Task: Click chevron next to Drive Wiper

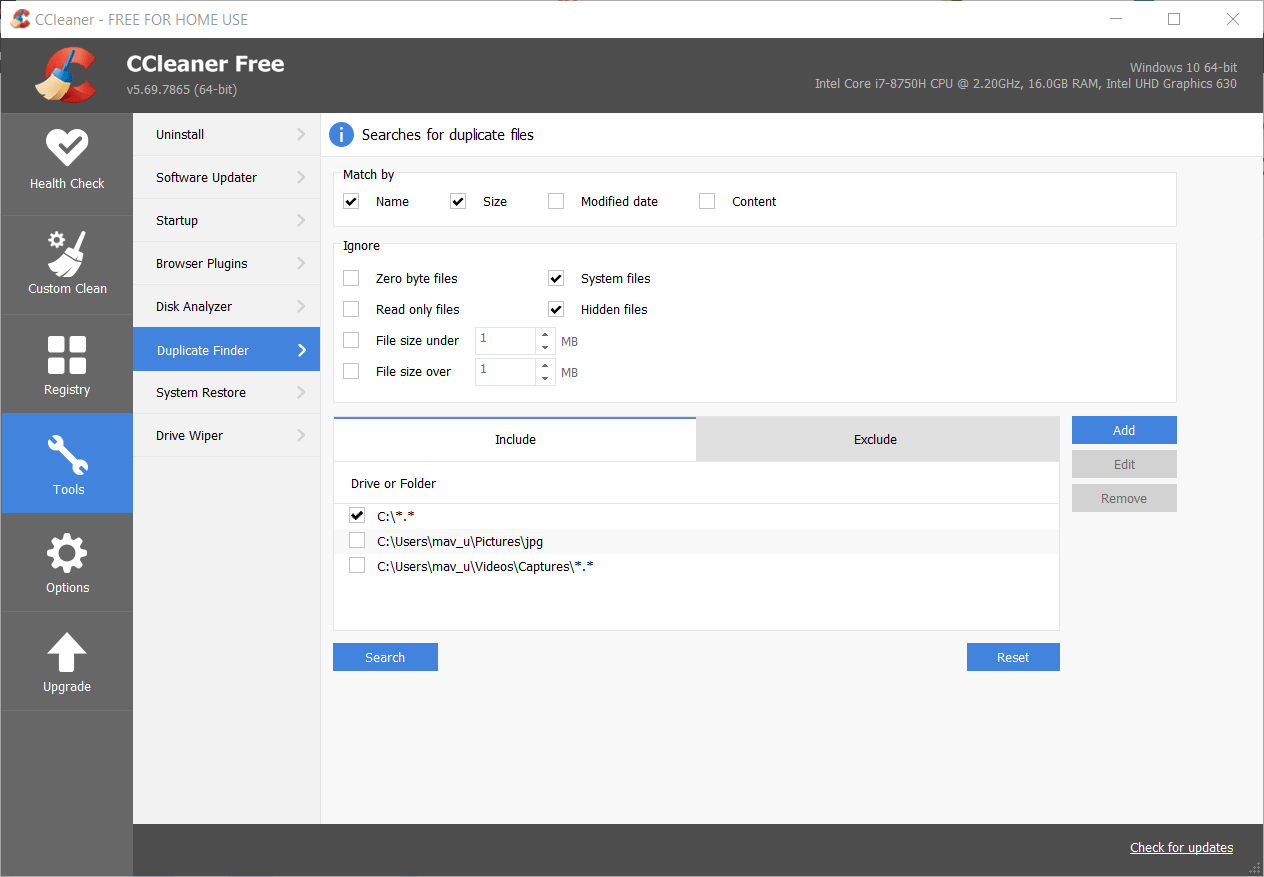Action: pyautogui.click(x=301, y=435)
